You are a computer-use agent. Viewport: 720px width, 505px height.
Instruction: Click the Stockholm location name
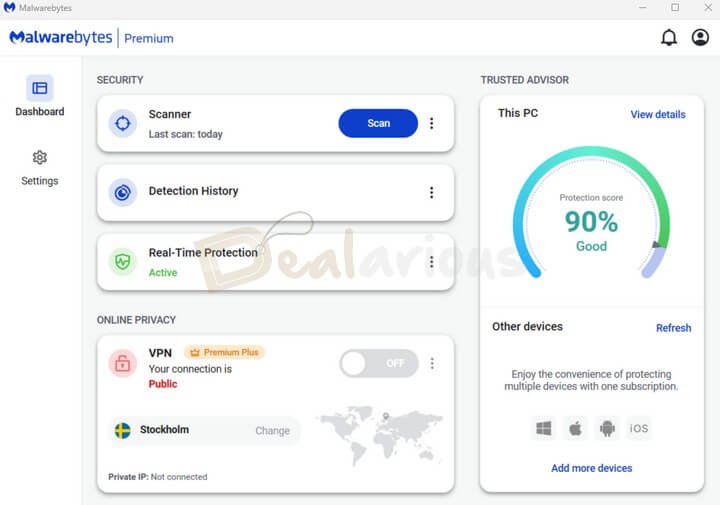(164, 429)
